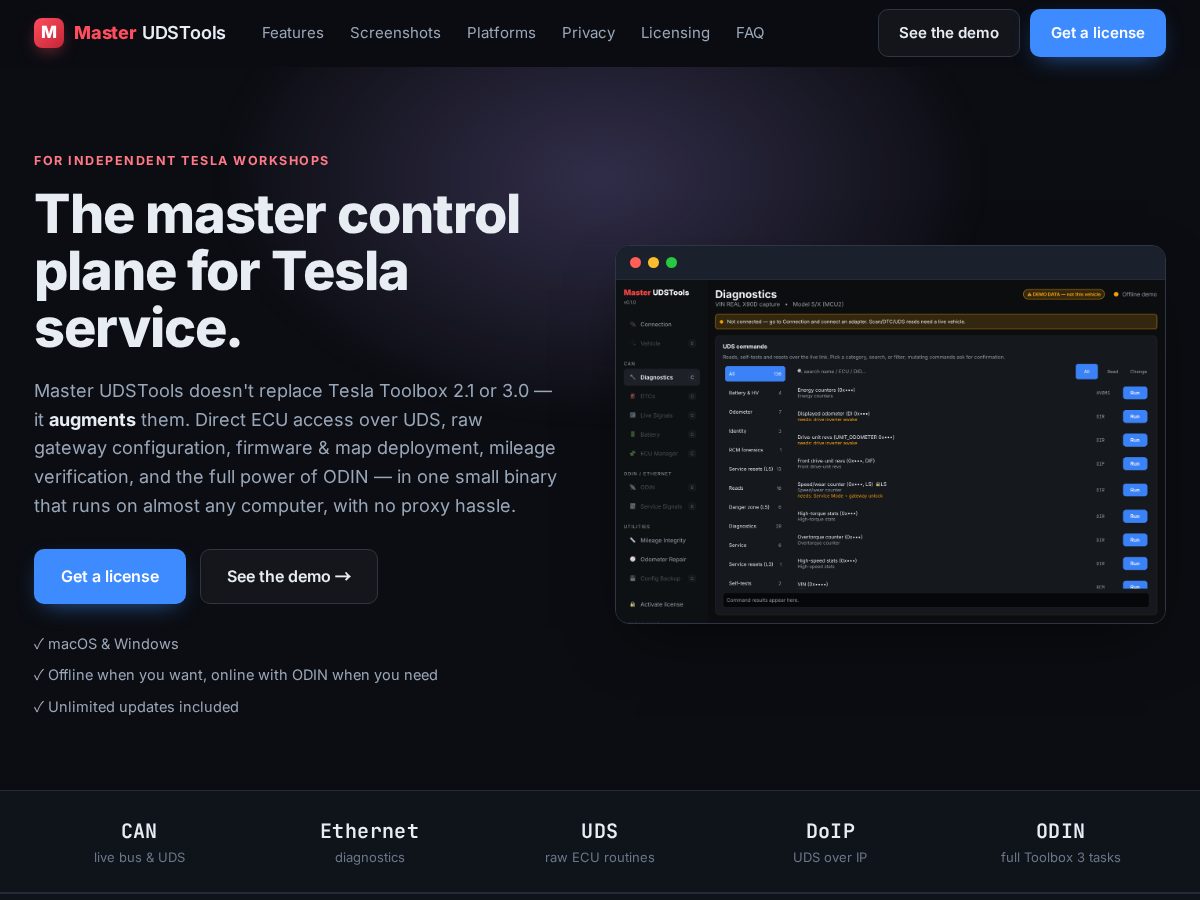Go to the Features section
This screenshot has width=1200, height=900.
[x=293, y=33]
